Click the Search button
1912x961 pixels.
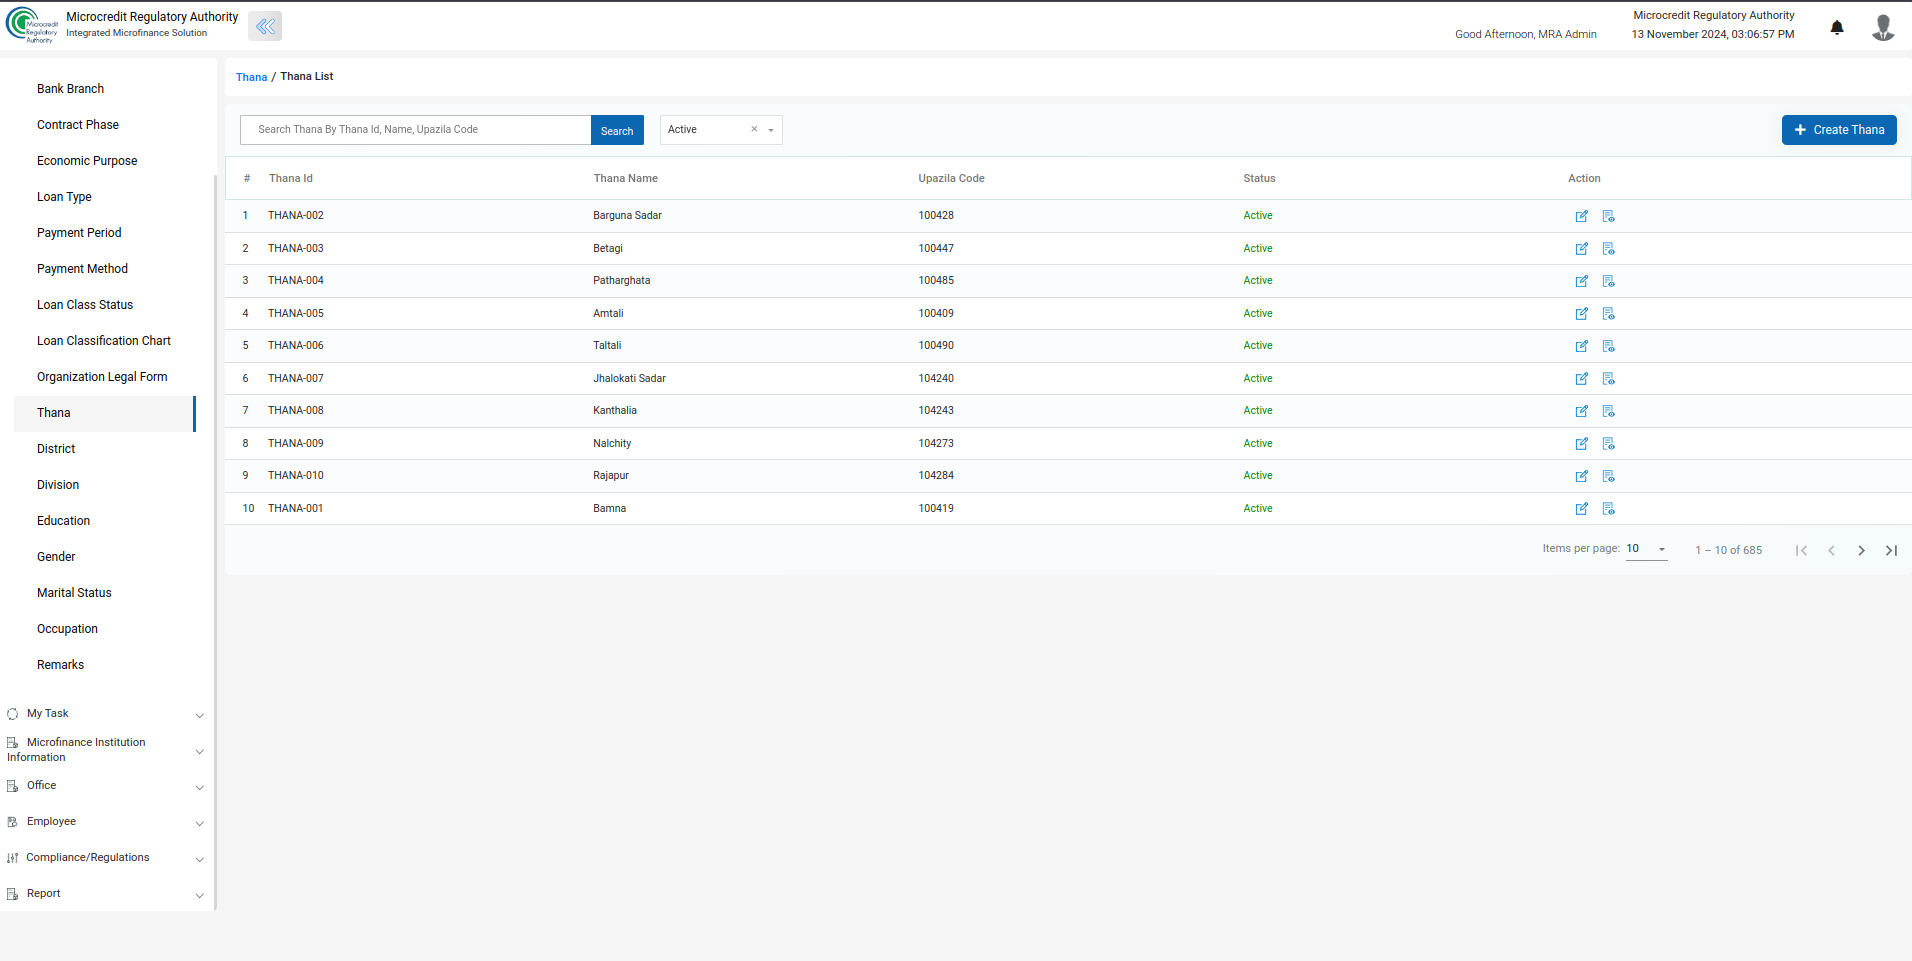coord(617,130)
